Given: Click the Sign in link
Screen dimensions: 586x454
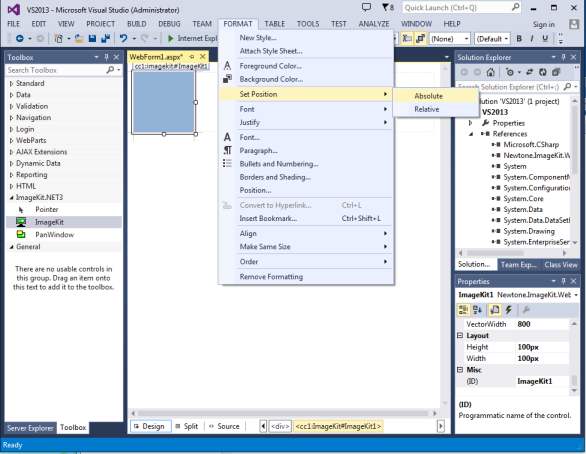Looking at the screenshot, I should pos(544,25).
